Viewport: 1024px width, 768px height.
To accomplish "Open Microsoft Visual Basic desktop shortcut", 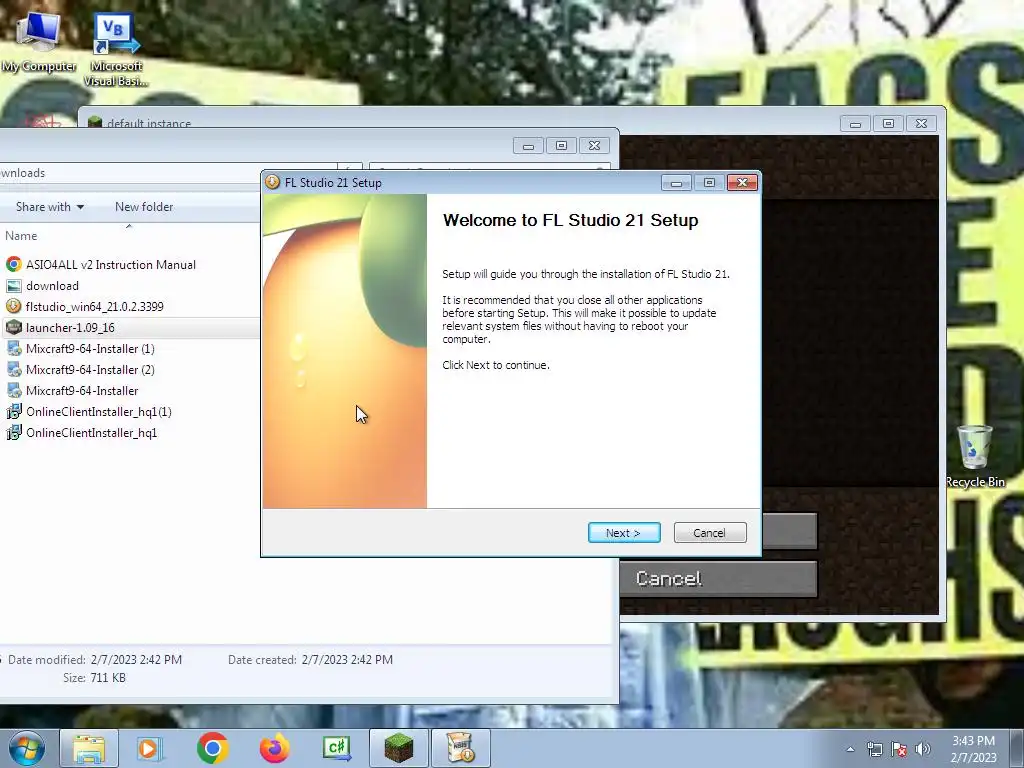I will [116, 50].
